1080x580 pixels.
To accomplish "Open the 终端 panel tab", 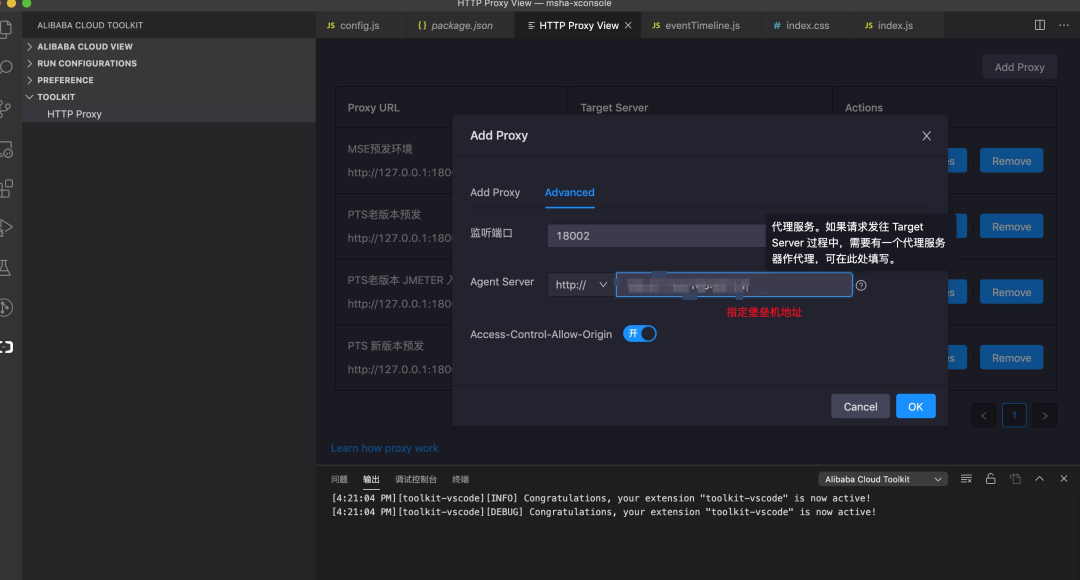I will click(461, 479).
